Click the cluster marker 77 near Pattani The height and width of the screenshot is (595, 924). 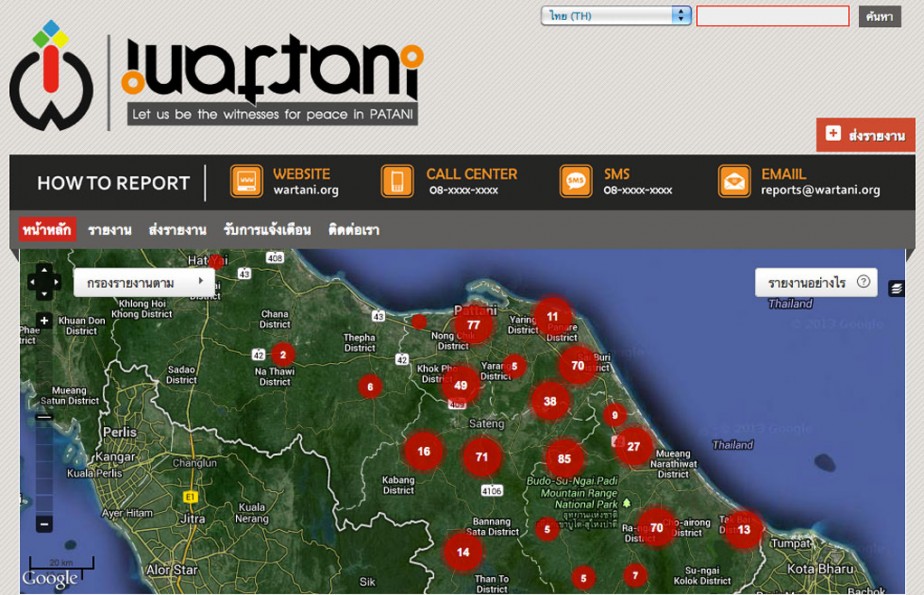(473, 325)
